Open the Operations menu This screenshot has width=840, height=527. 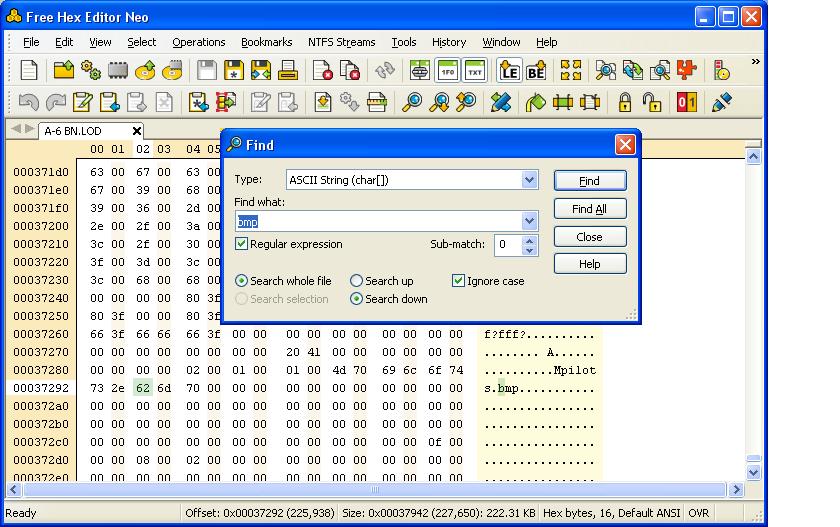pos(199,42)
